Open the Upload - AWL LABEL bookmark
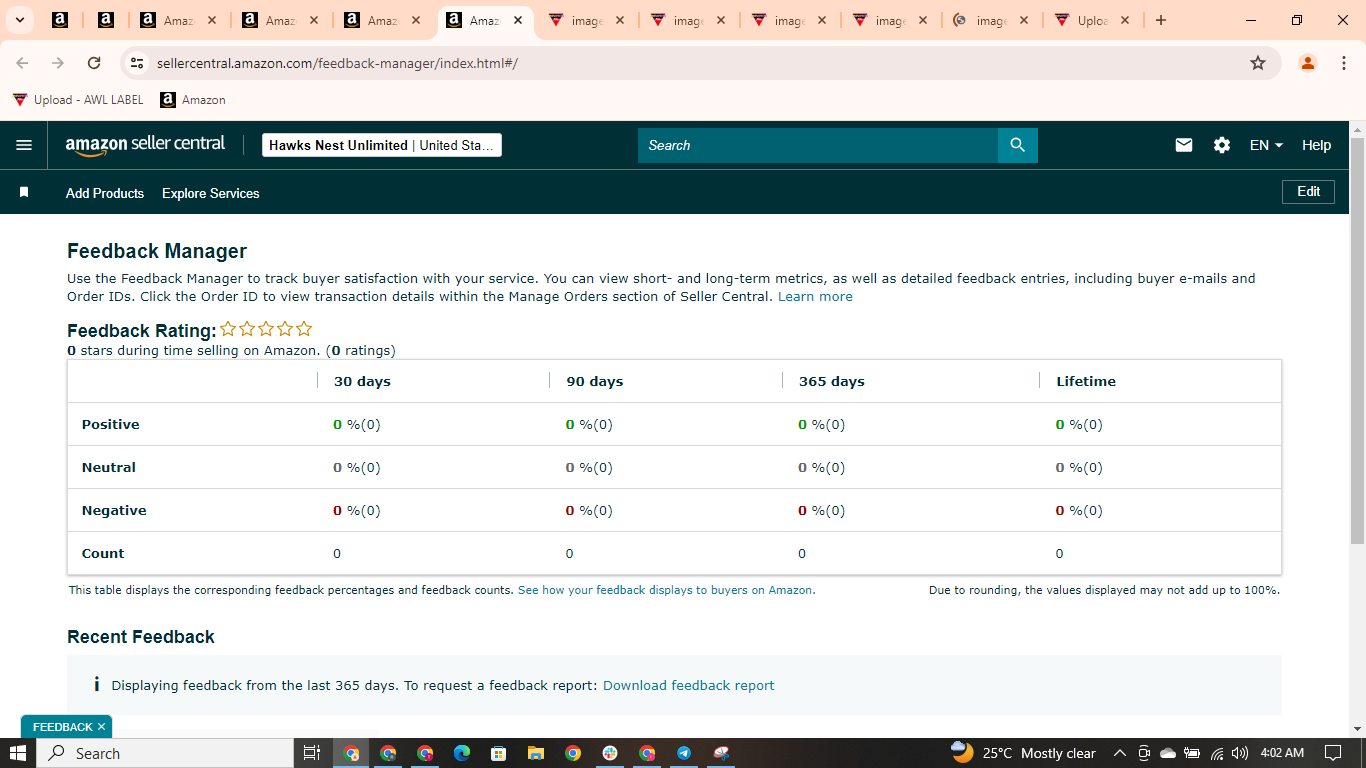 [78, 100]
